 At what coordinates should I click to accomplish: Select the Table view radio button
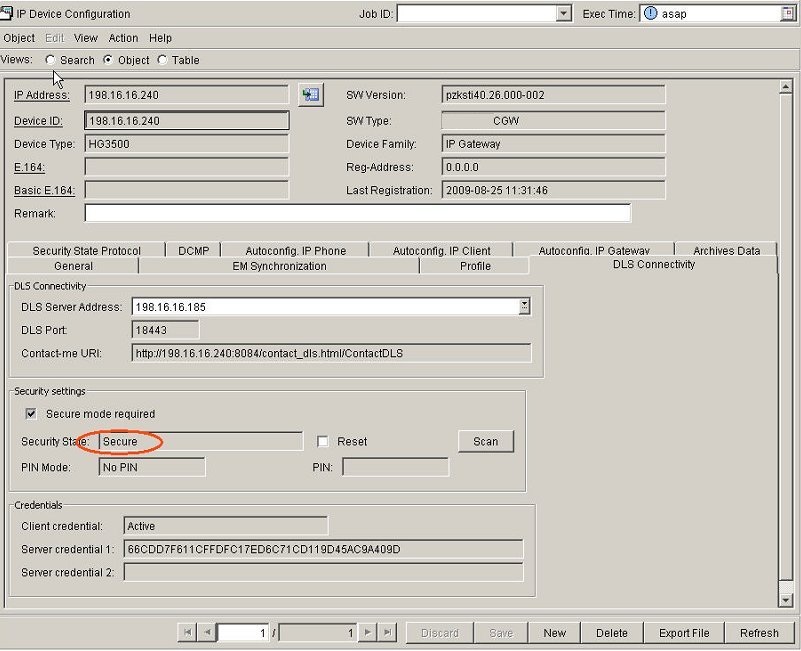(x=162, y=60)
